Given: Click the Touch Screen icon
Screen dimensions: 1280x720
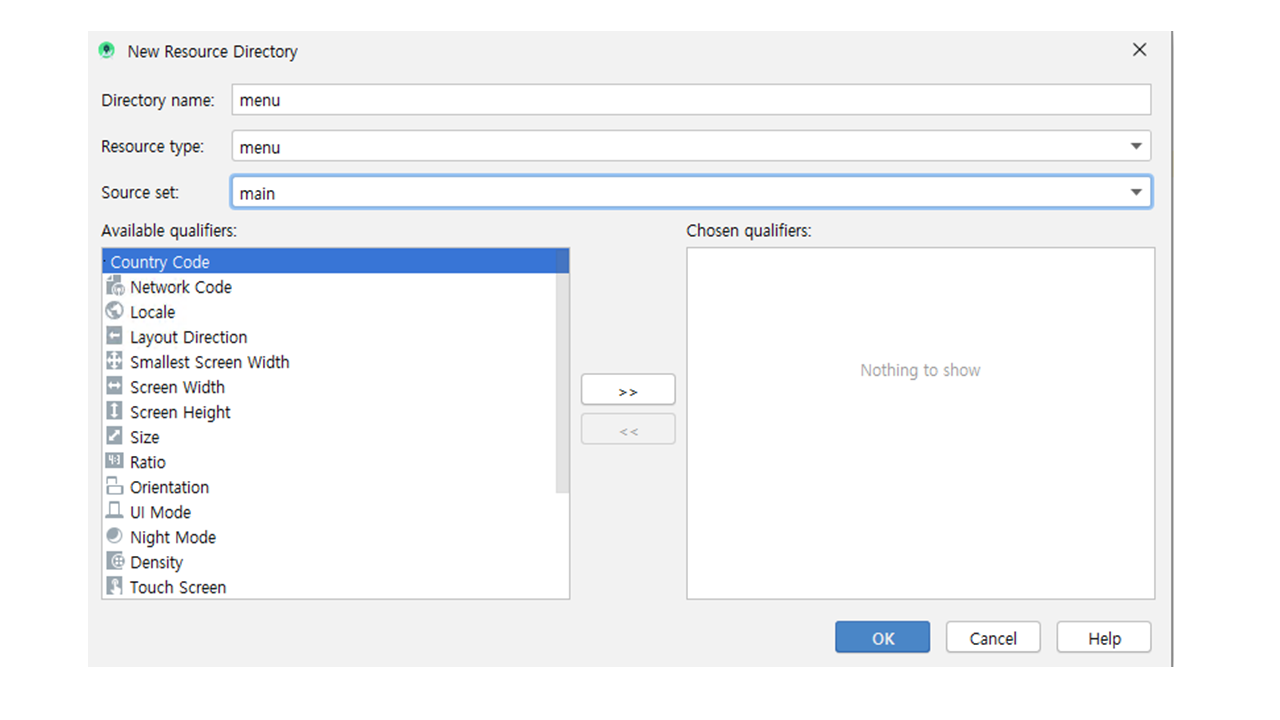Looking at the screenshot, I should pyautogui.click(x=114, y=586).
